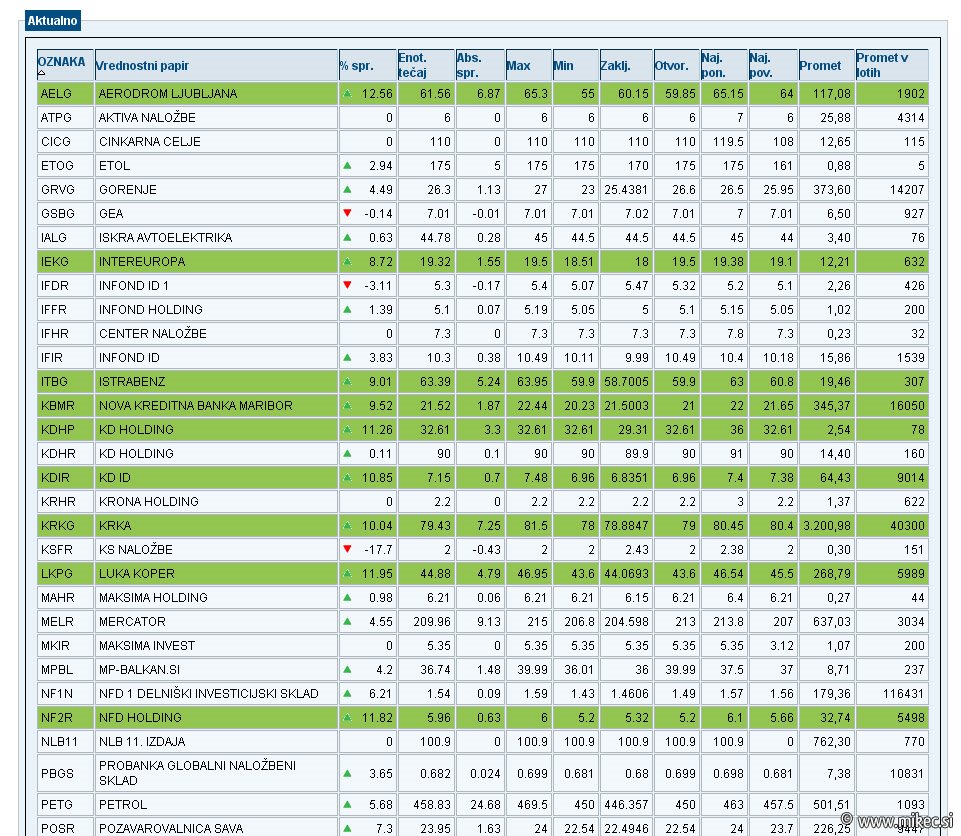Click red down arrow in KSFR row

coord(348,549)
